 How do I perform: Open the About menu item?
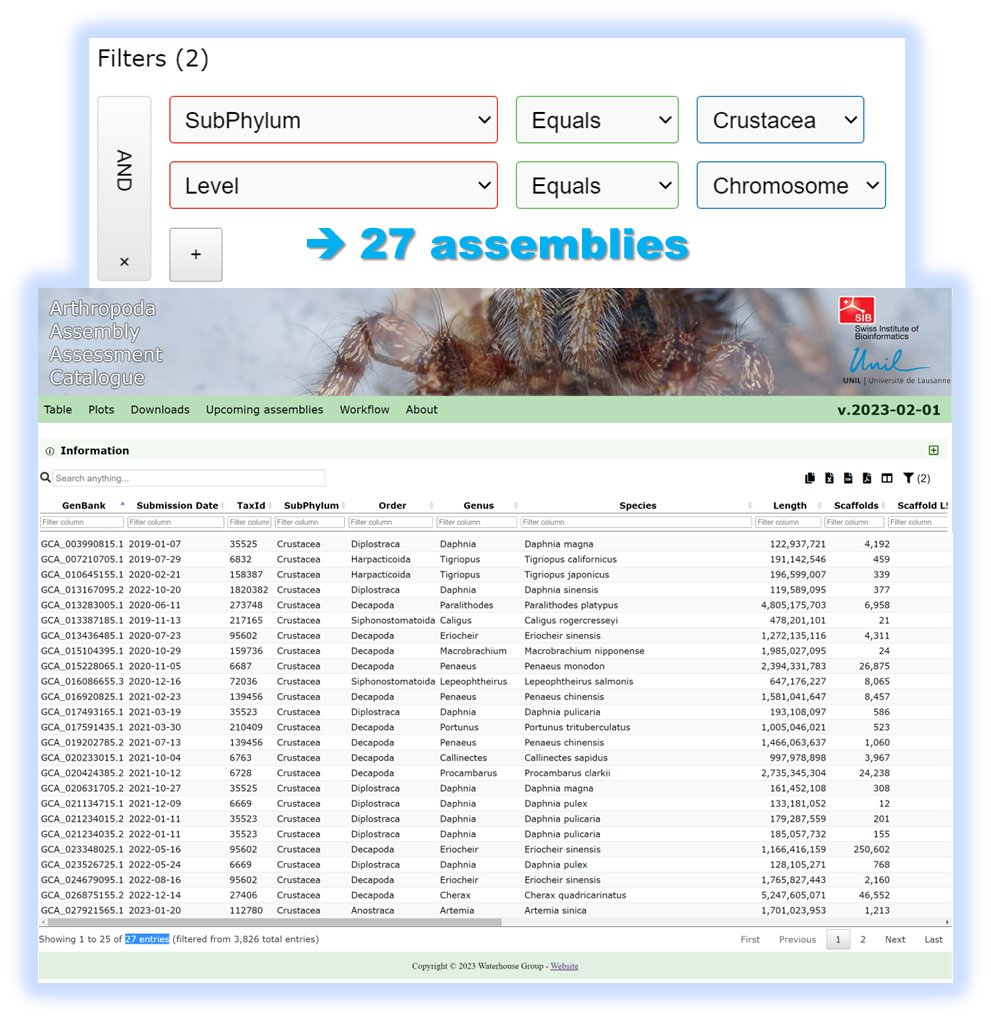click(x=421, y=410)
